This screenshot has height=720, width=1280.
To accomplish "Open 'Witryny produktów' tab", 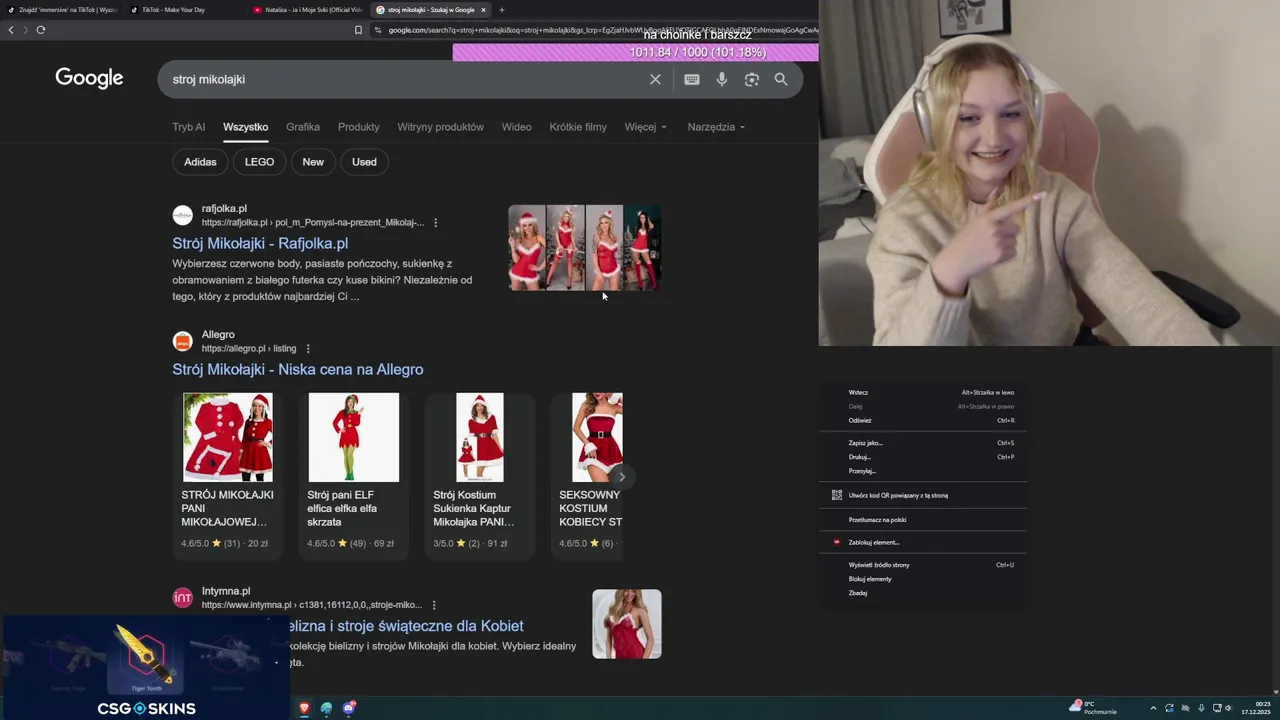I will (x=440, y=127).
